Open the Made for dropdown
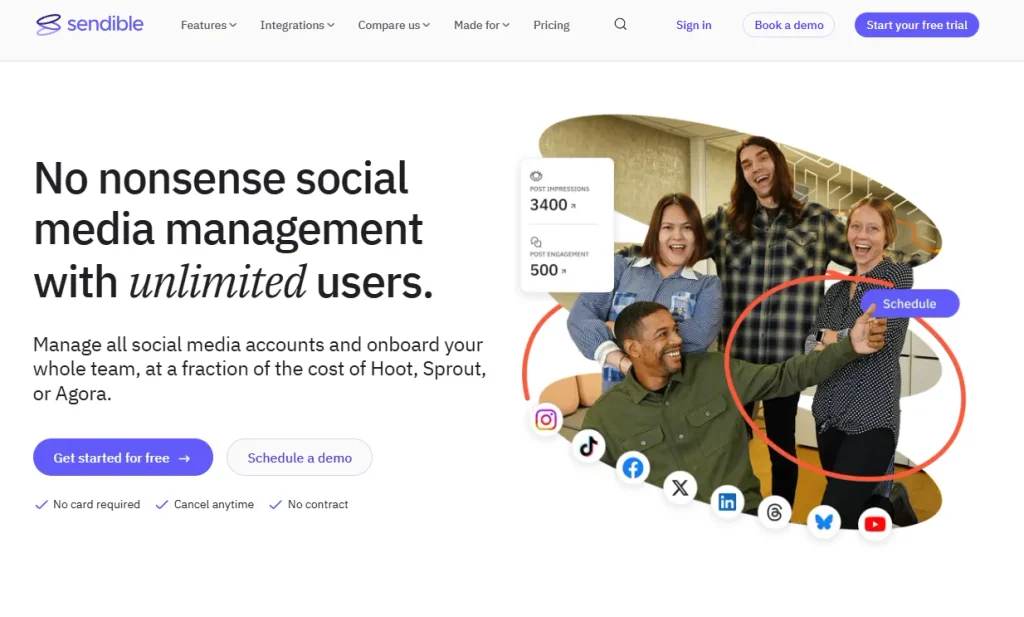The image size is (1024, 617). [481, 25]
